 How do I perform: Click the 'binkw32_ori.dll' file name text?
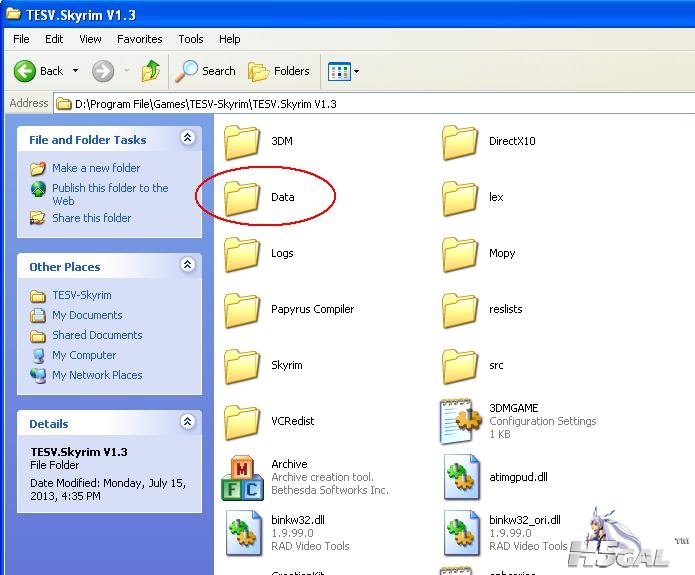tap(525, 520)
